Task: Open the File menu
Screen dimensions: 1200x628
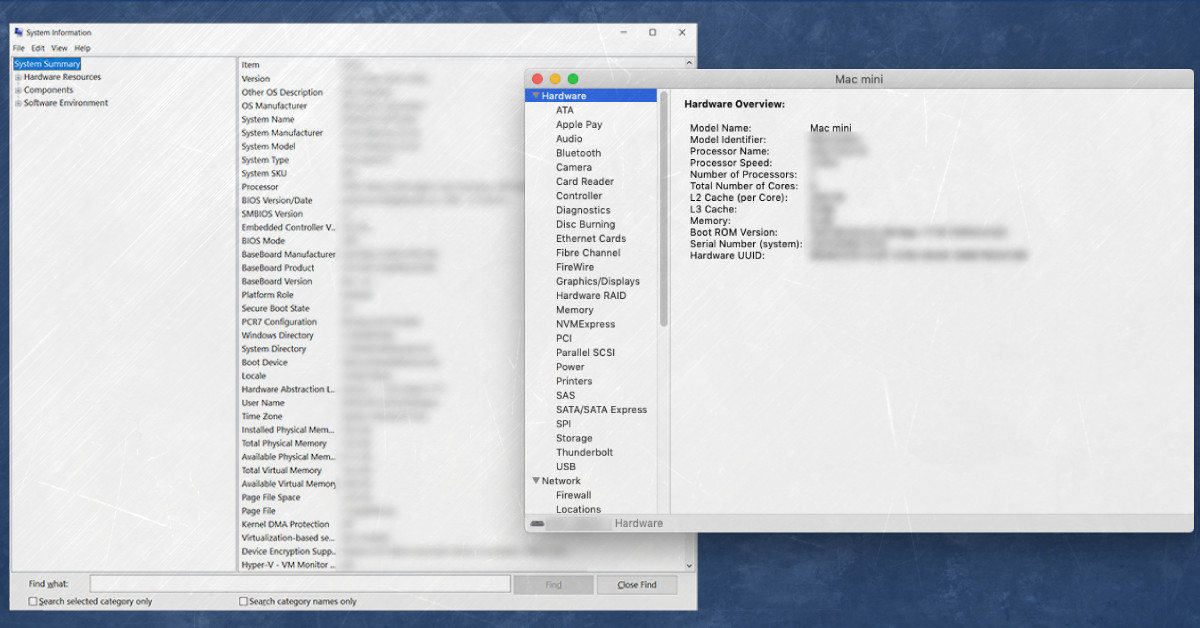Action: point(20,48)
